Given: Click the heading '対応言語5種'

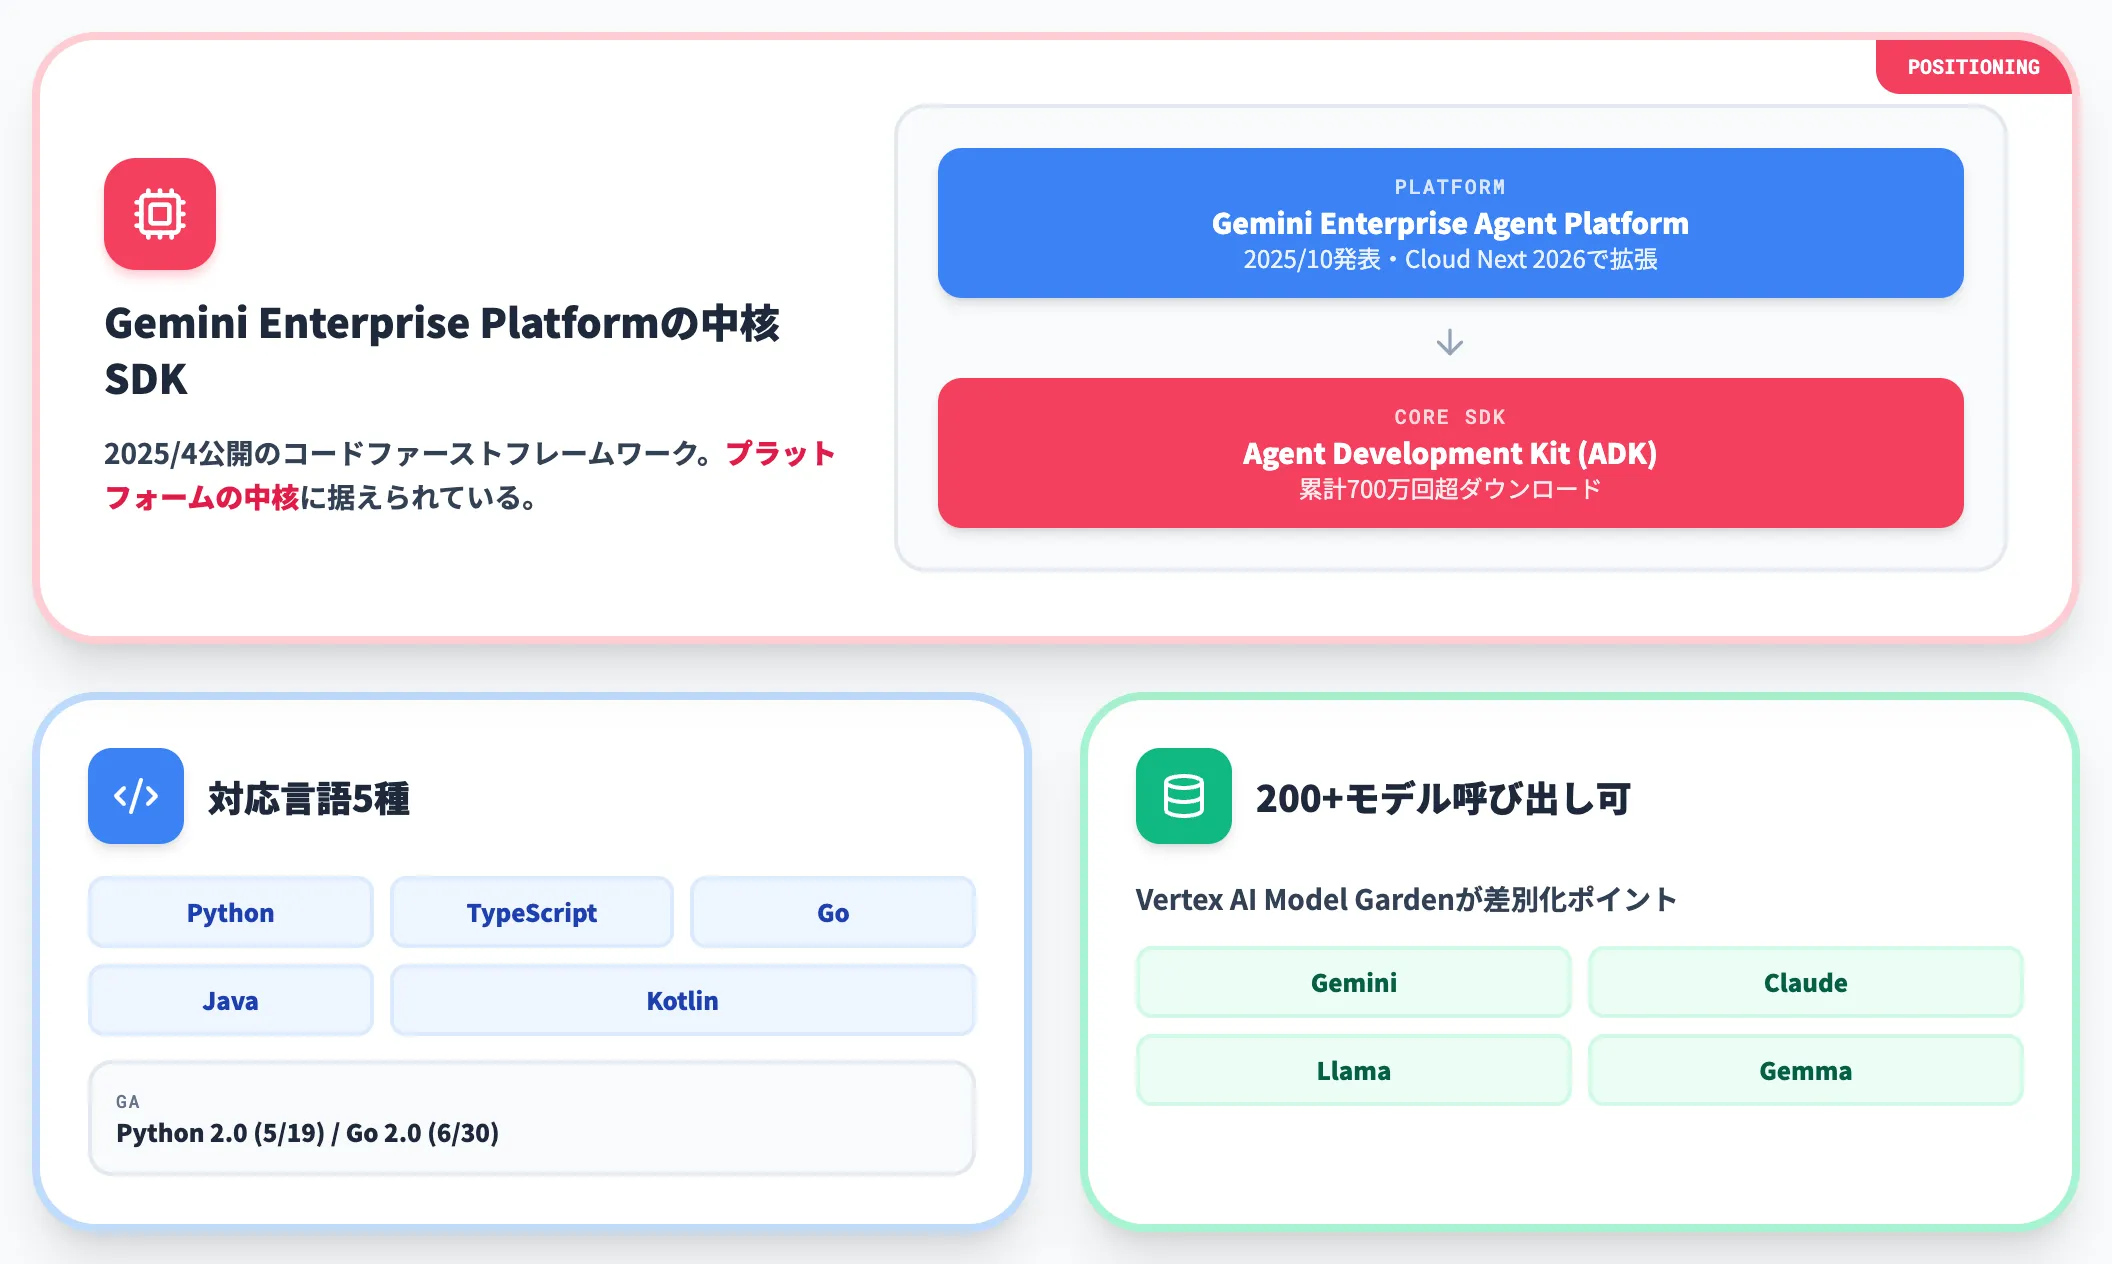Looking at the screenshot, I should pos(309,798).
